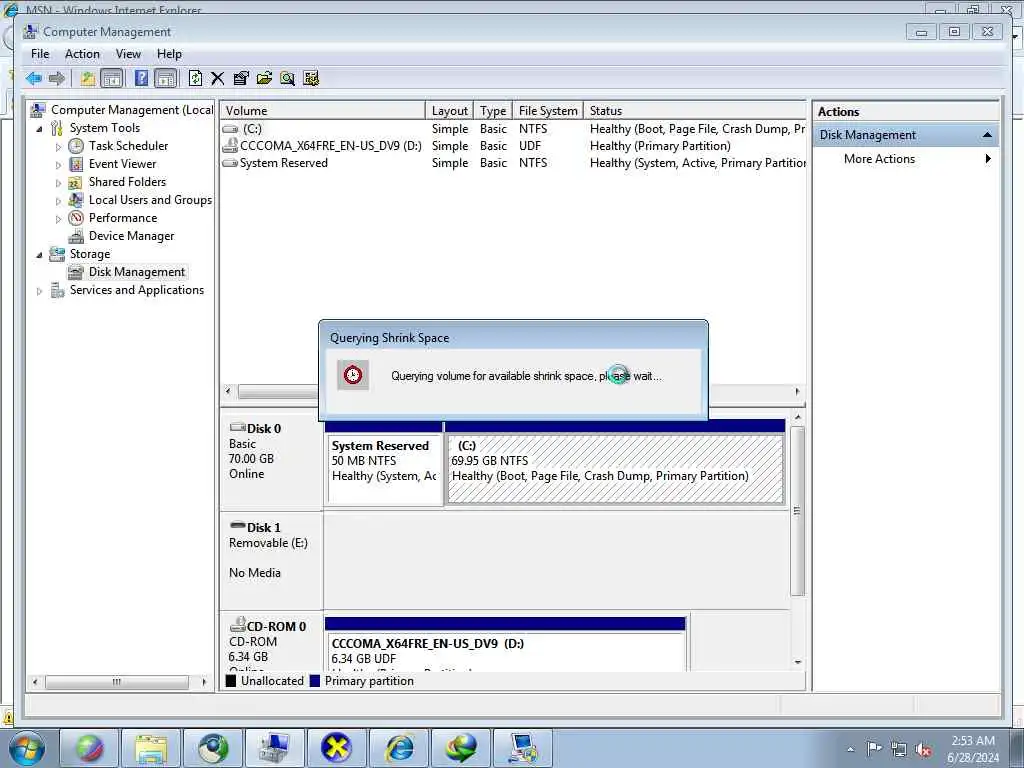Select Disk Management under Storage
1024x768 pixels.
pyautogui.click(x=136, y=272)
